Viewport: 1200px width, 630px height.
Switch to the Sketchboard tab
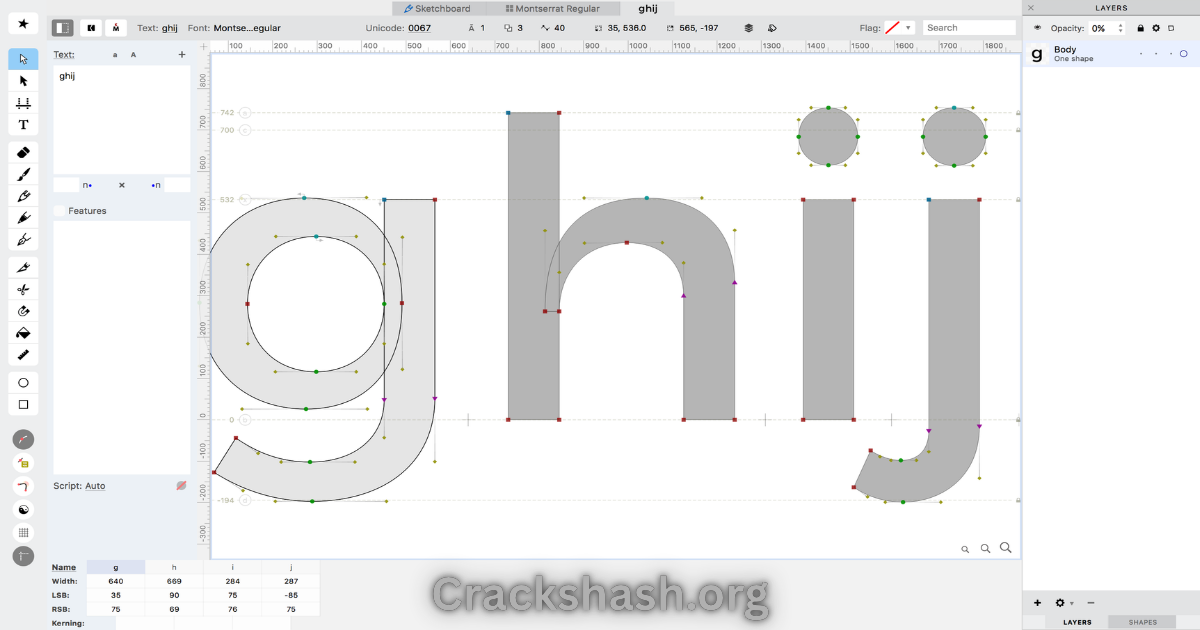tap(437, 8)
